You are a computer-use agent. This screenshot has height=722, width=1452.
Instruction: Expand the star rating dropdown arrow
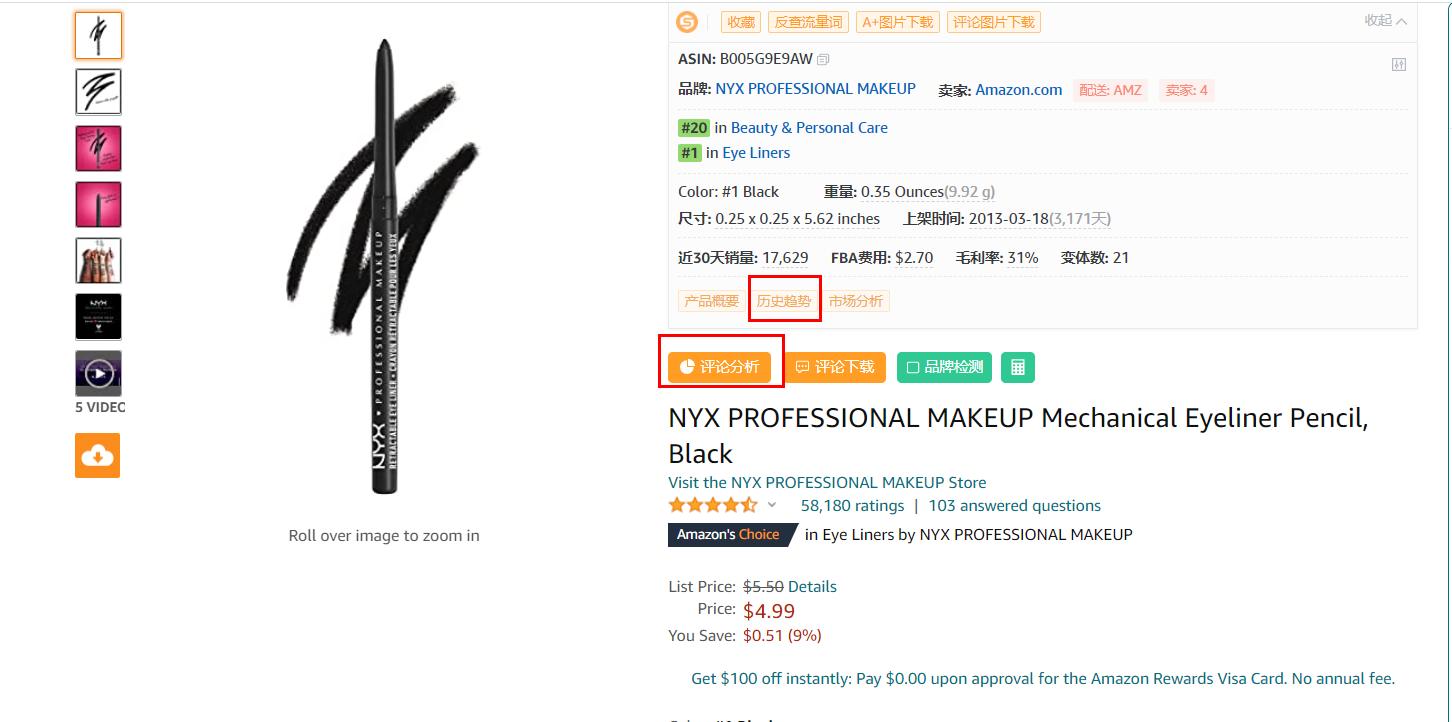click(x=772, y=505)
